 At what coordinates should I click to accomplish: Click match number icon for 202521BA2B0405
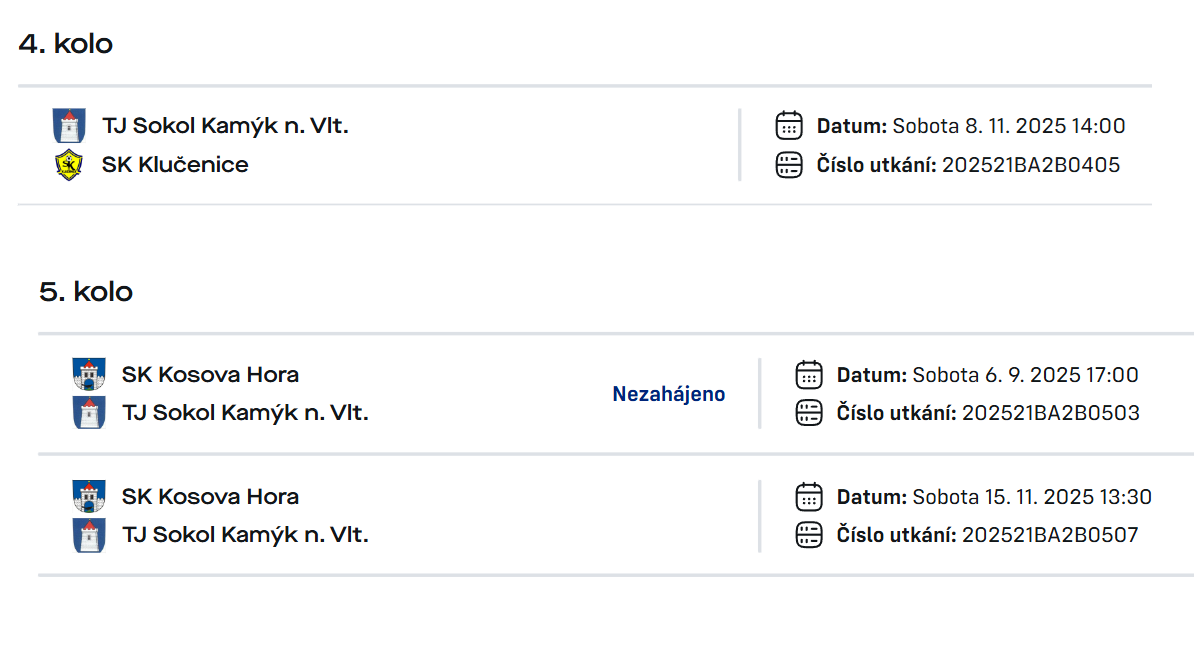click(x=789, y=165)
